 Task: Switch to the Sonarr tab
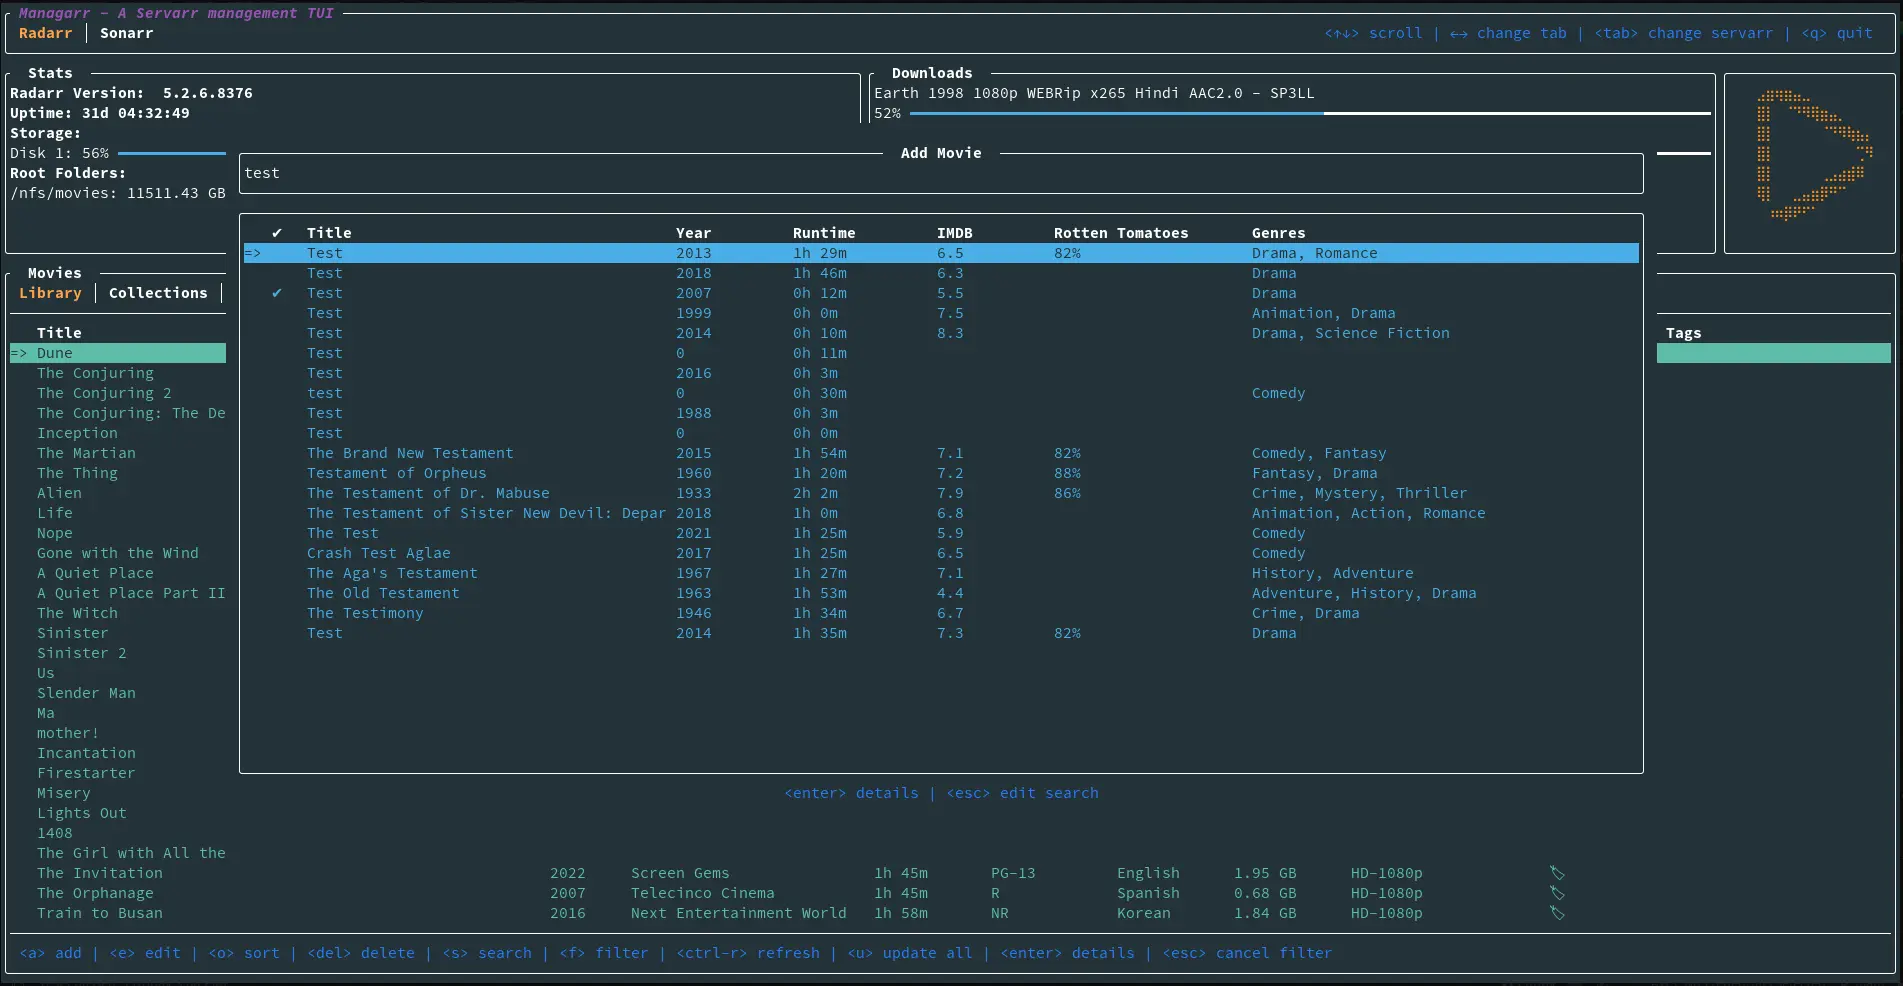click(126, 33)
